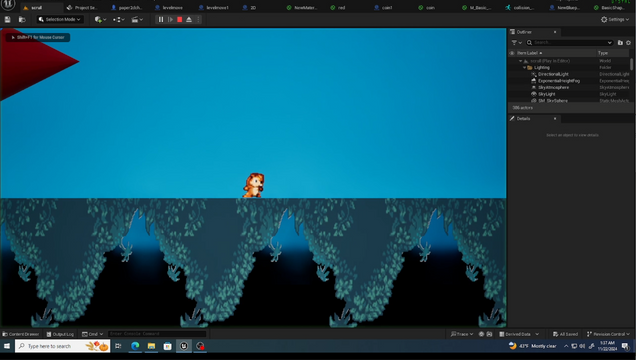Pause the play-in-editor session
The width and height of the screenshot is (636, 360).
pos(161,19)
